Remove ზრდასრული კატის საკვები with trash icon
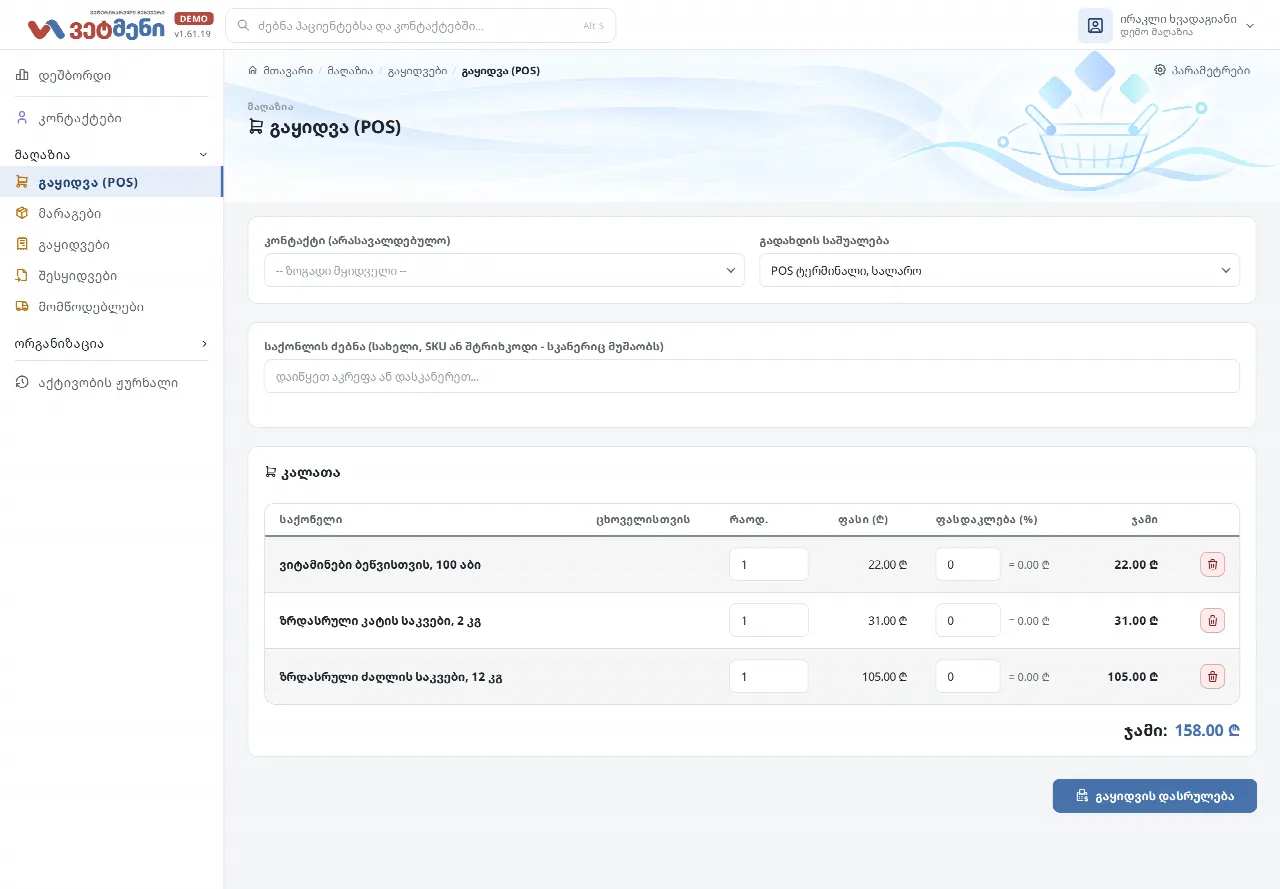 1212,620
